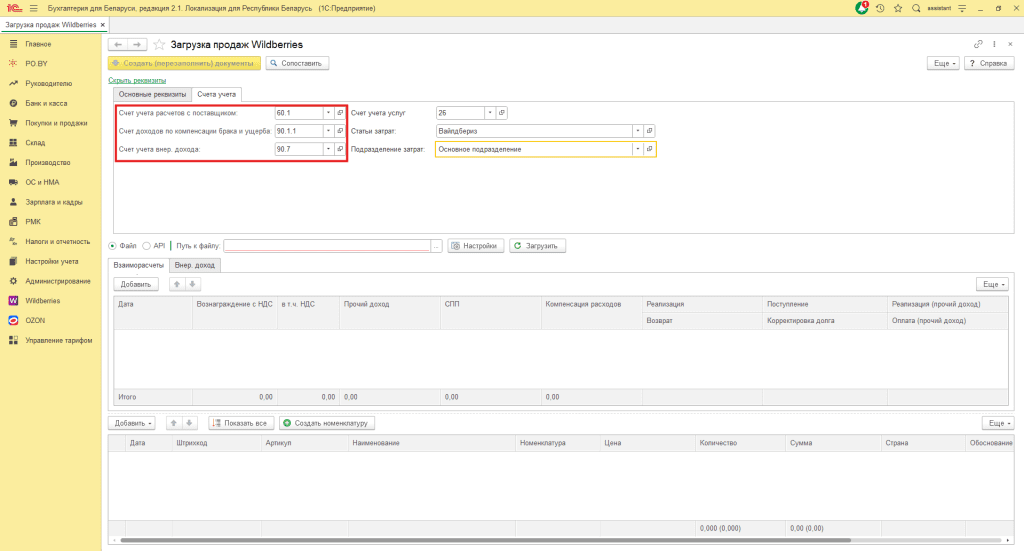Switch to the Внер. доход tab
This screenshot has height=551, width=1024.
click(x=195, y=265)
